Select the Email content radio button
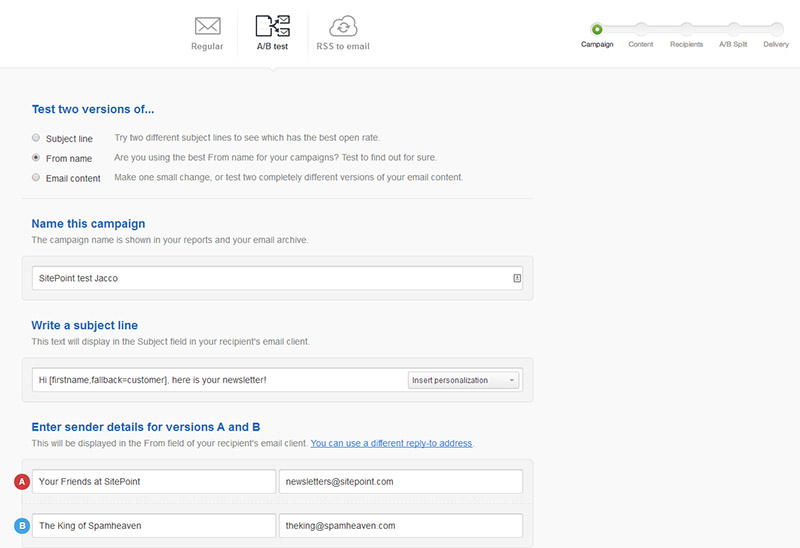The image size is (800, 548). [36, 178]
